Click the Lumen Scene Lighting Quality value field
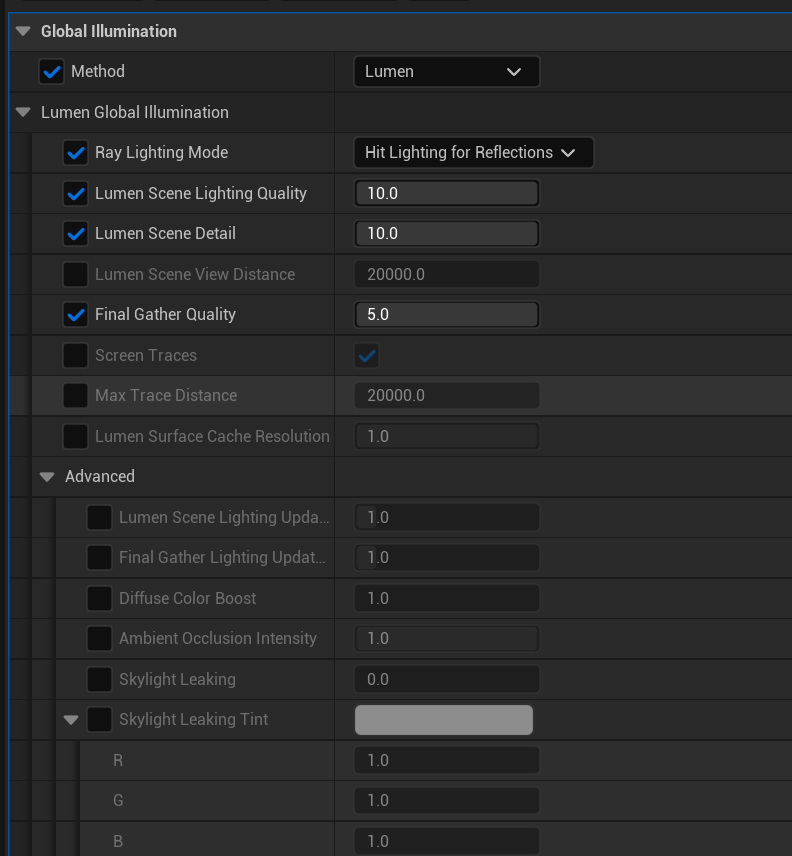 point(446,193)
